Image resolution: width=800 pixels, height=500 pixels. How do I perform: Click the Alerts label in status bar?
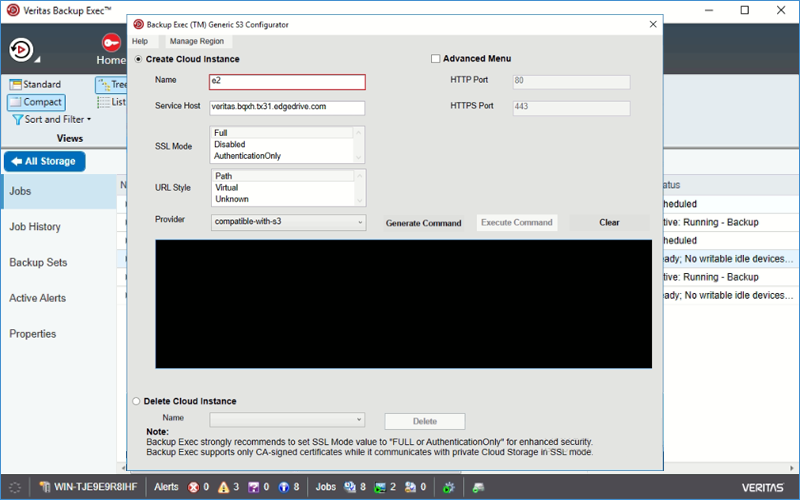(166, 487)
